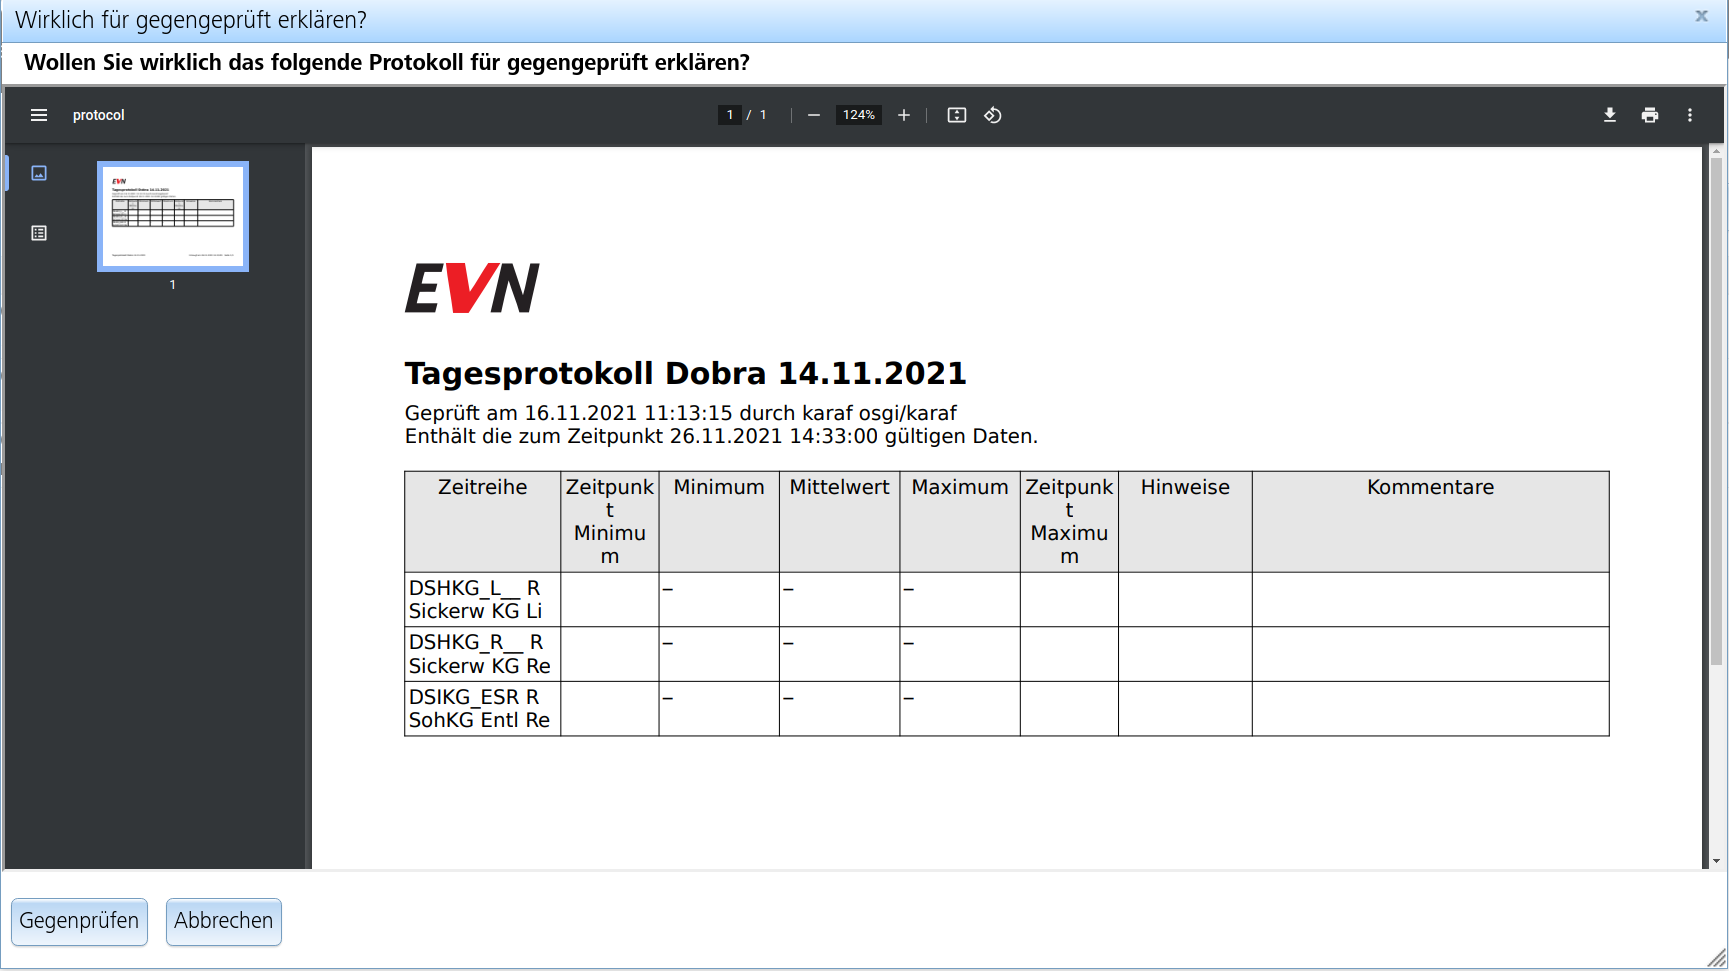
Task: Show the document outline view
Action: coord(39,233)
